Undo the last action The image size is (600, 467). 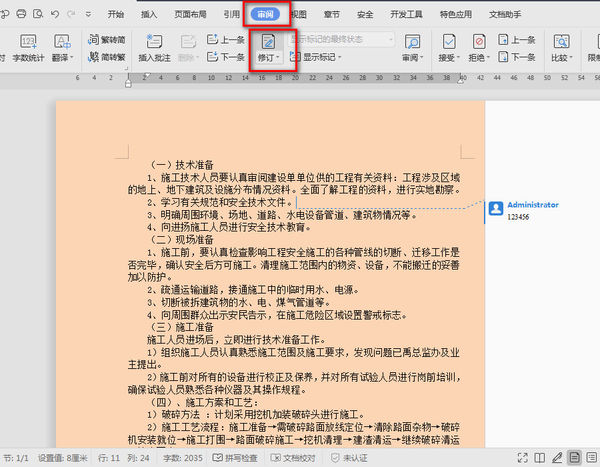(55, 14)
